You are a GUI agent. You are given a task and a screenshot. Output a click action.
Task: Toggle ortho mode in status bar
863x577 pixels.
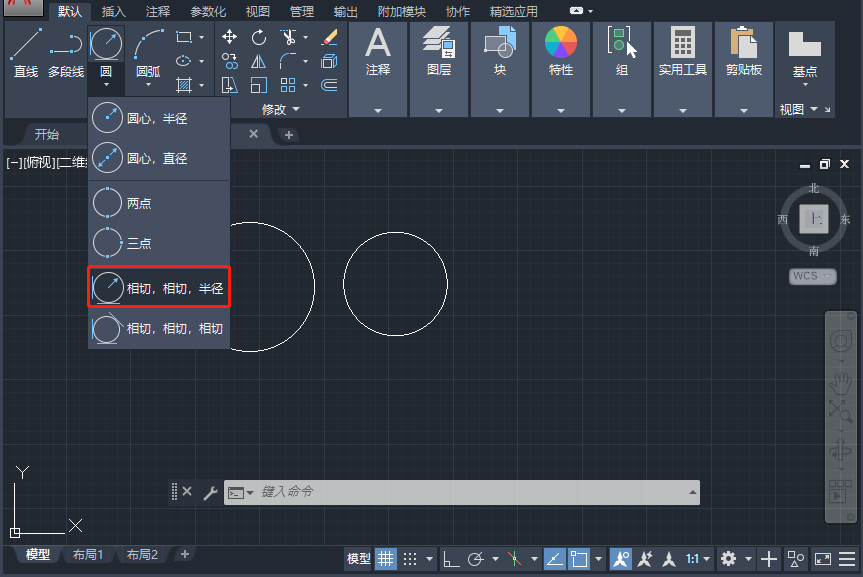[x=451, y=559]
